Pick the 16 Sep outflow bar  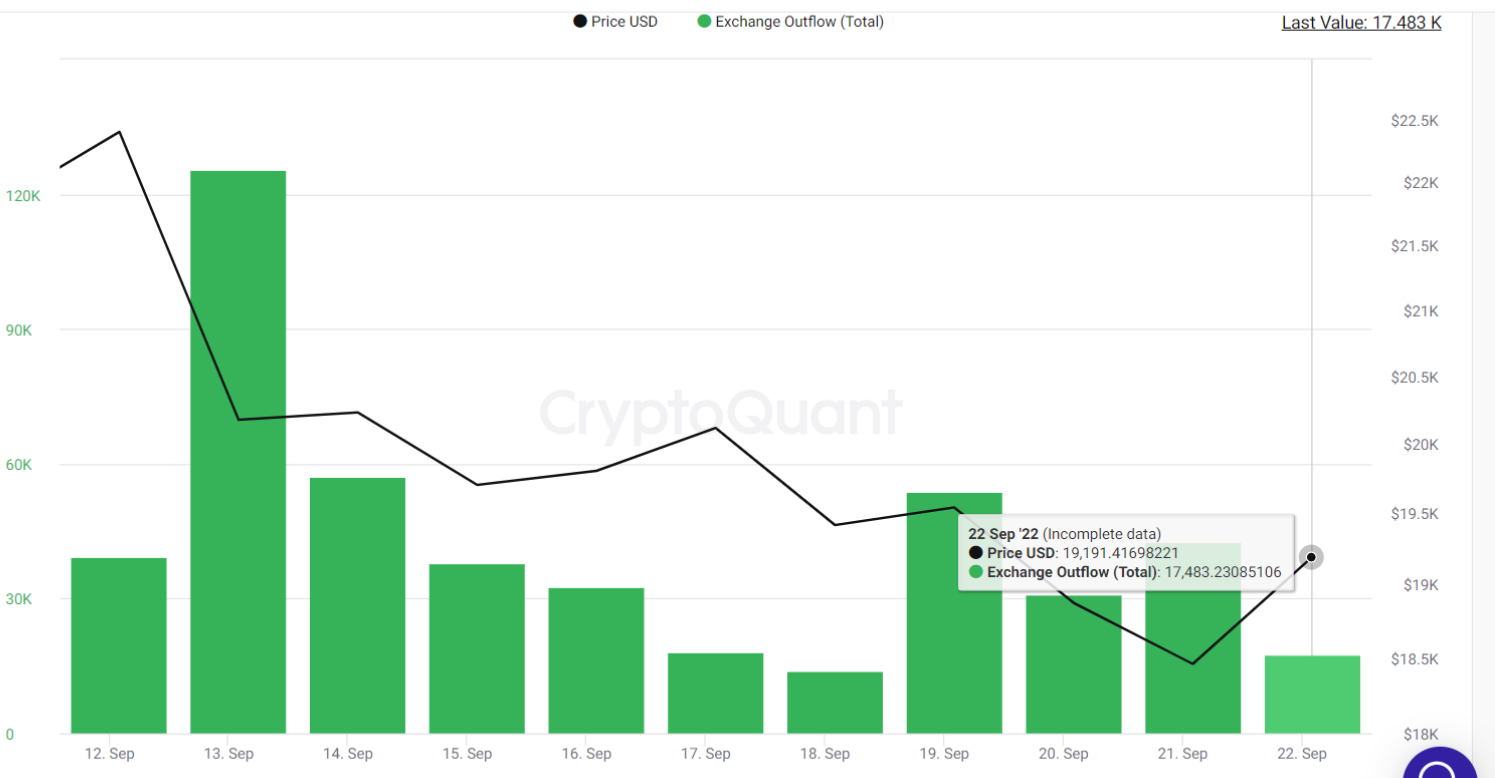pos(596,661)
